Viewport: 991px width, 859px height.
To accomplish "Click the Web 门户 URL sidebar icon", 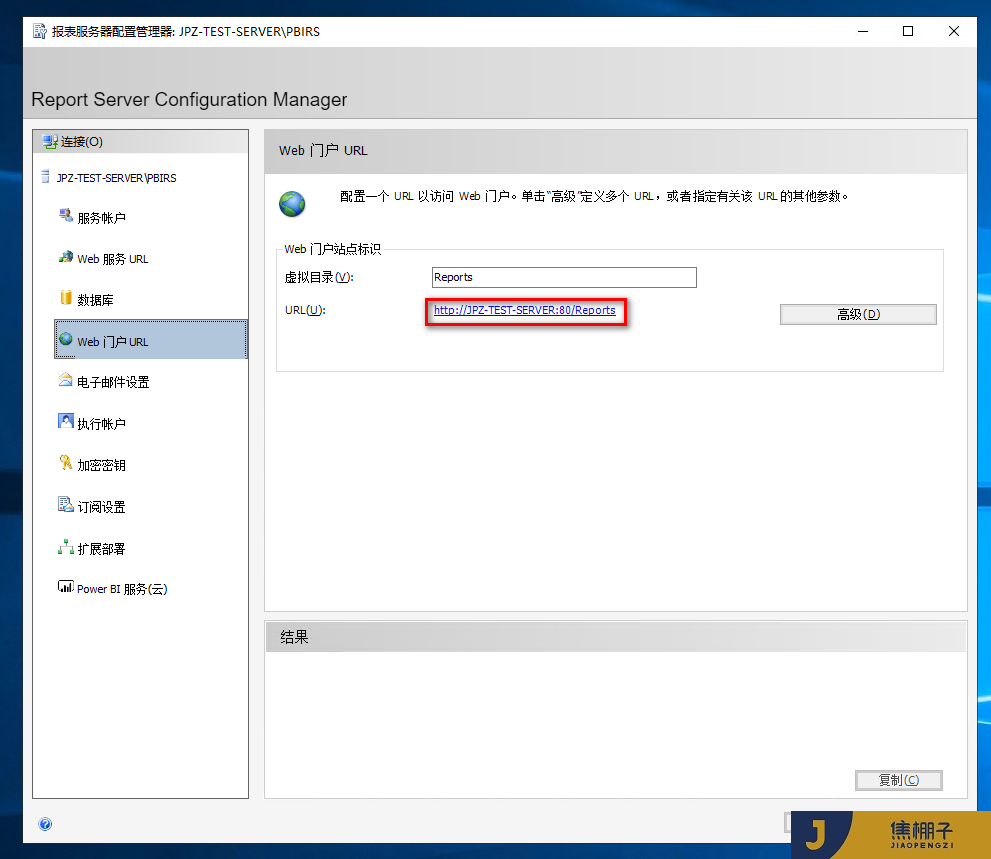I will pyautogui.click(x=66, y=340).
